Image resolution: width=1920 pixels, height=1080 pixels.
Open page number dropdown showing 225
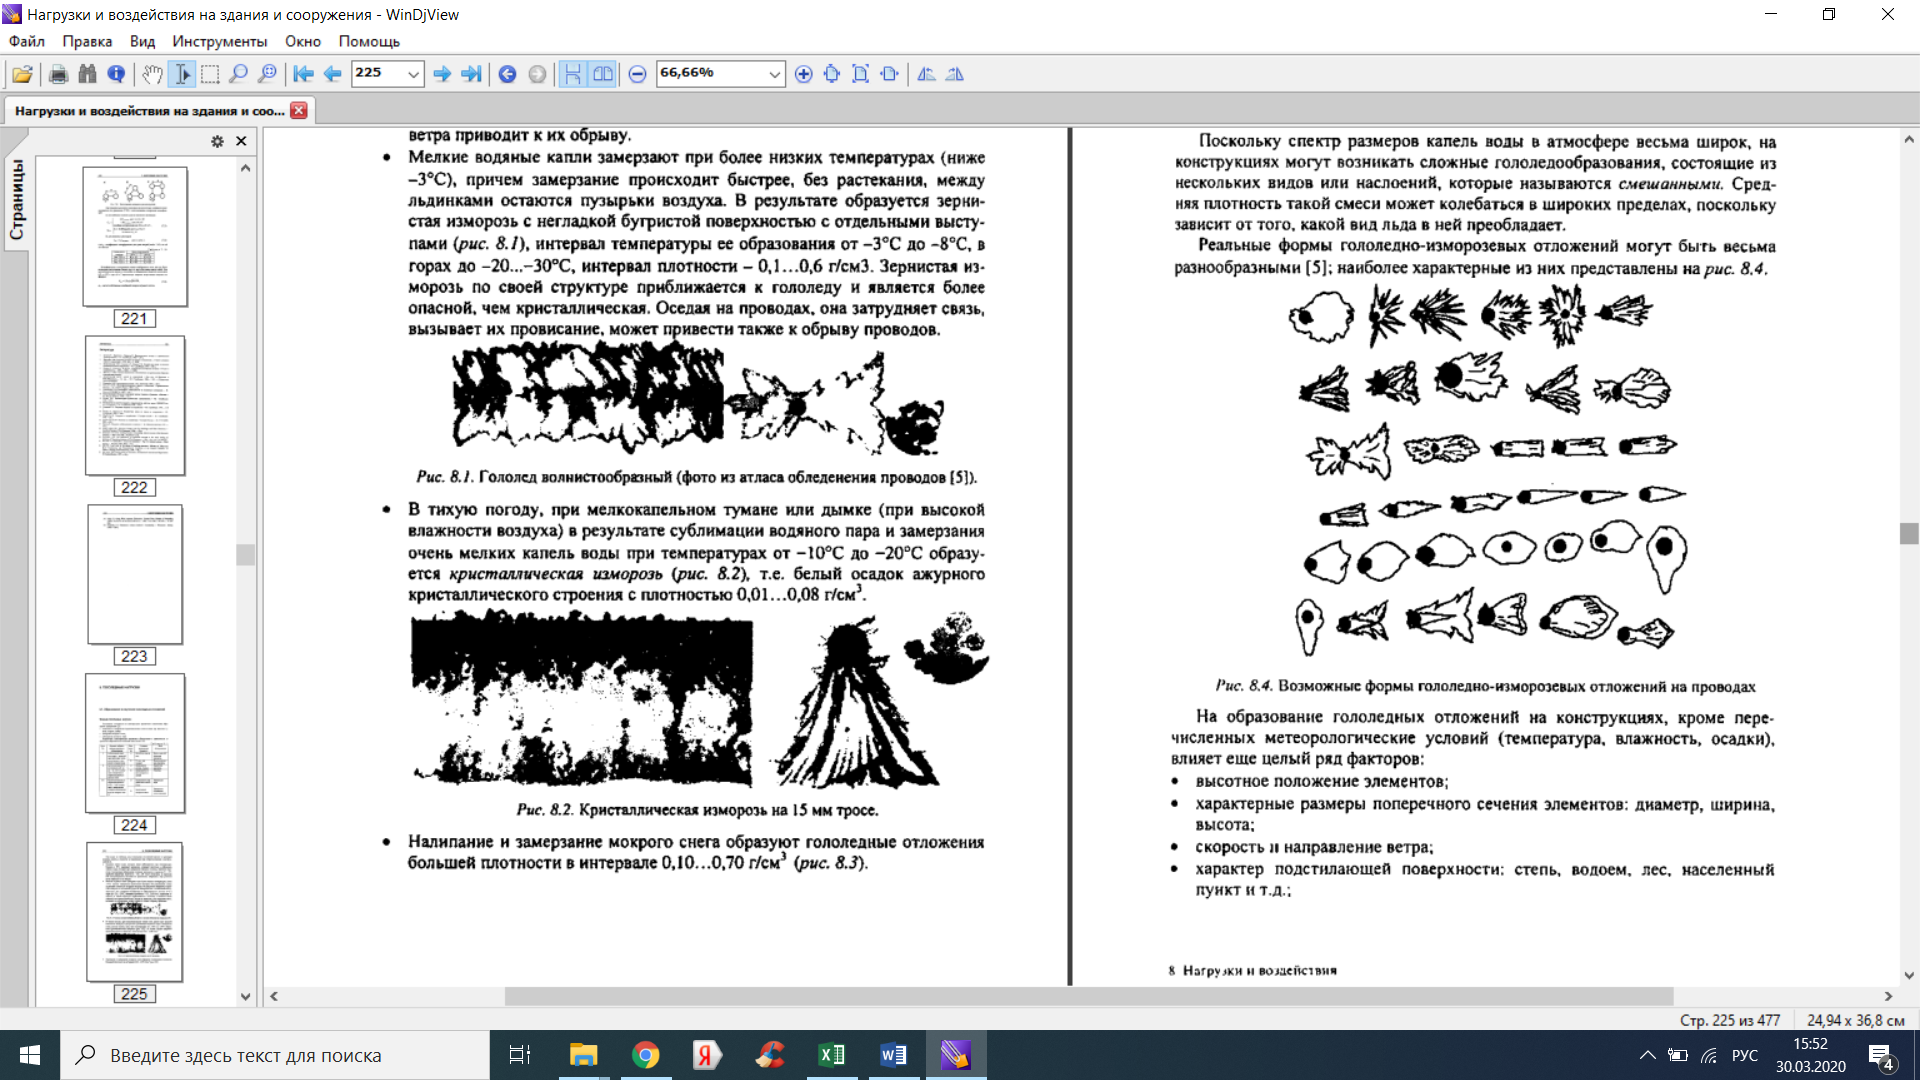tap(412, 74)
